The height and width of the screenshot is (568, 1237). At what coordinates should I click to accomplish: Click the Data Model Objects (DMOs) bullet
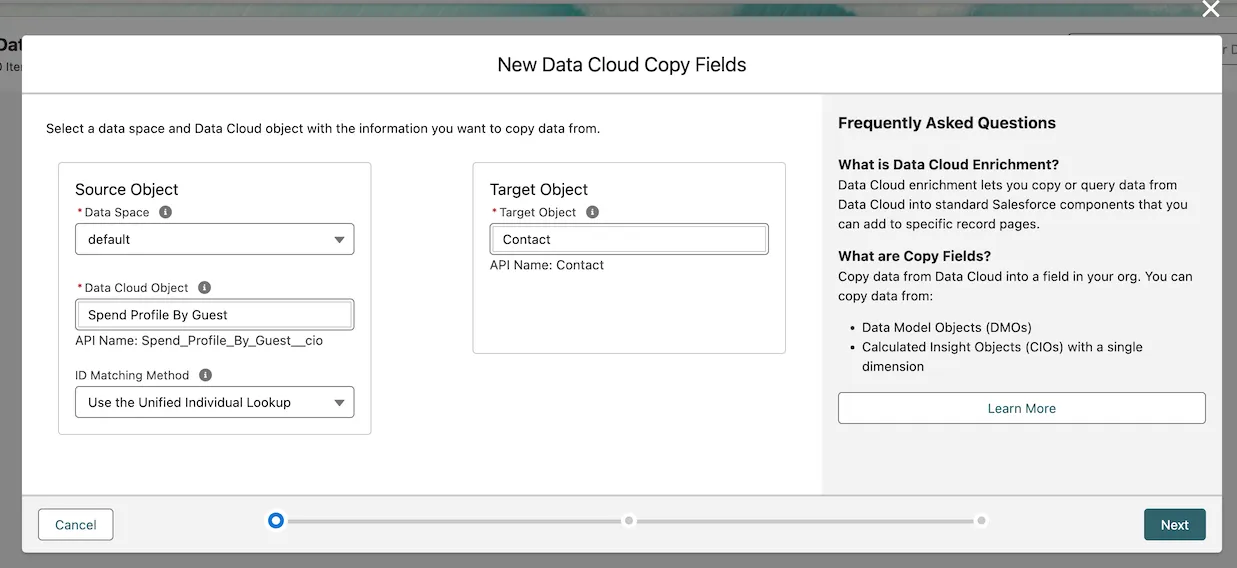tap(946, 328)
